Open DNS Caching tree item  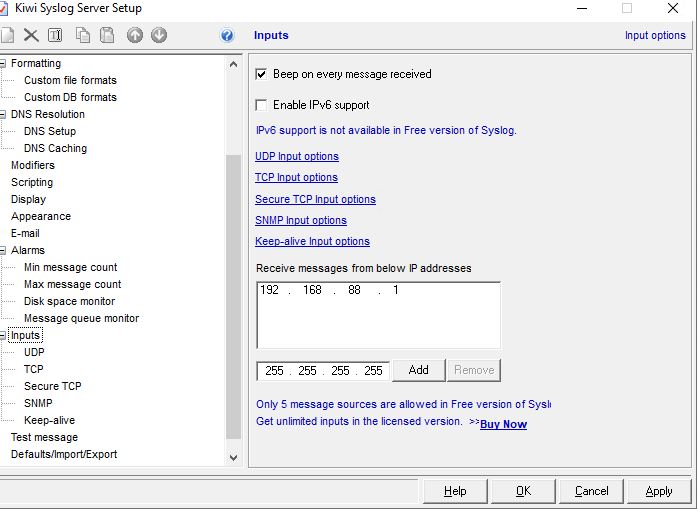56,148
